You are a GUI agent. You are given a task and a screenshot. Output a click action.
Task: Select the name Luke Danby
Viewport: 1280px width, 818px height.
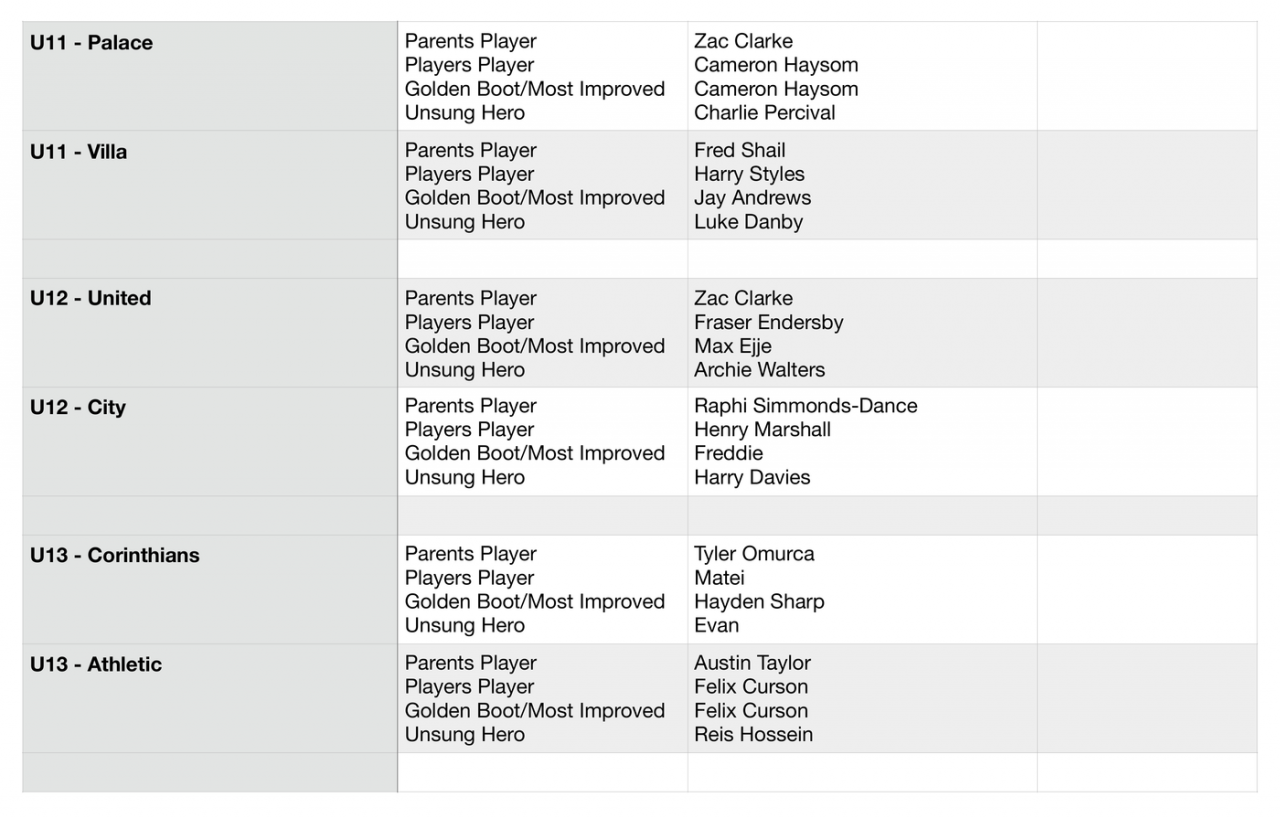click(x=748, y=222)
